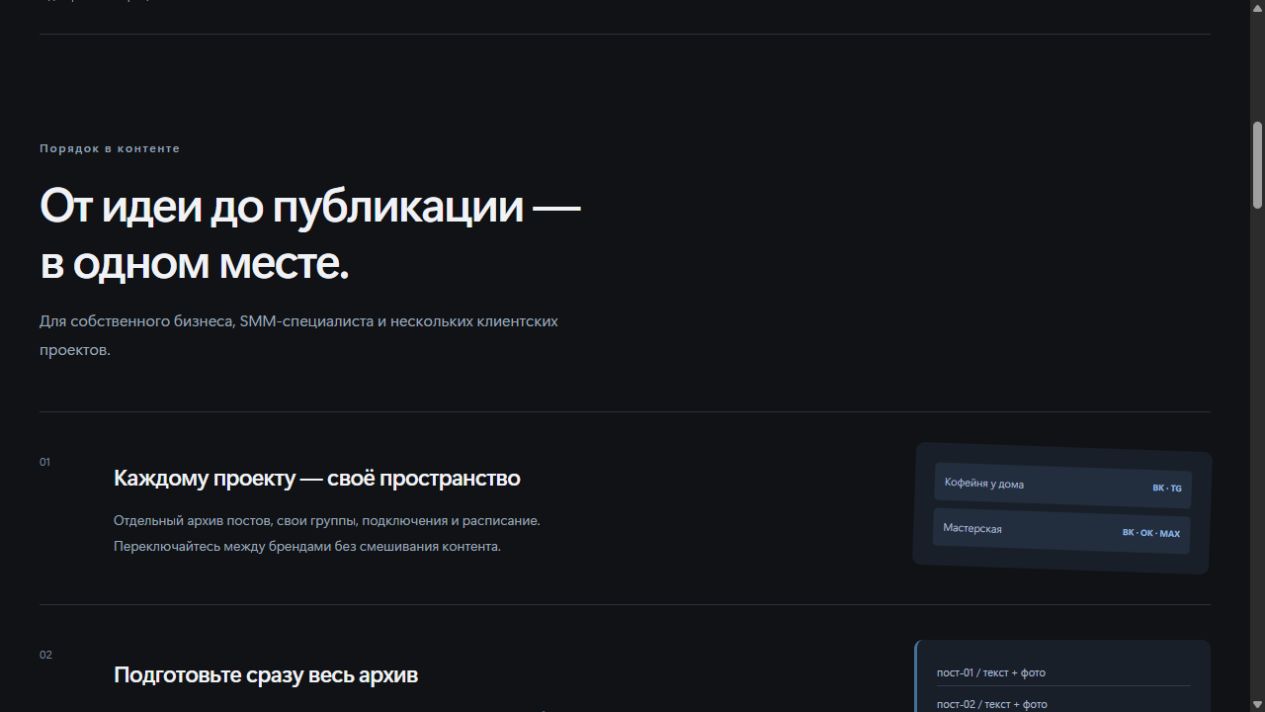This screenshot has width=1265, height=712.
Task: Click the step number 01
Action: pos(45,462)
